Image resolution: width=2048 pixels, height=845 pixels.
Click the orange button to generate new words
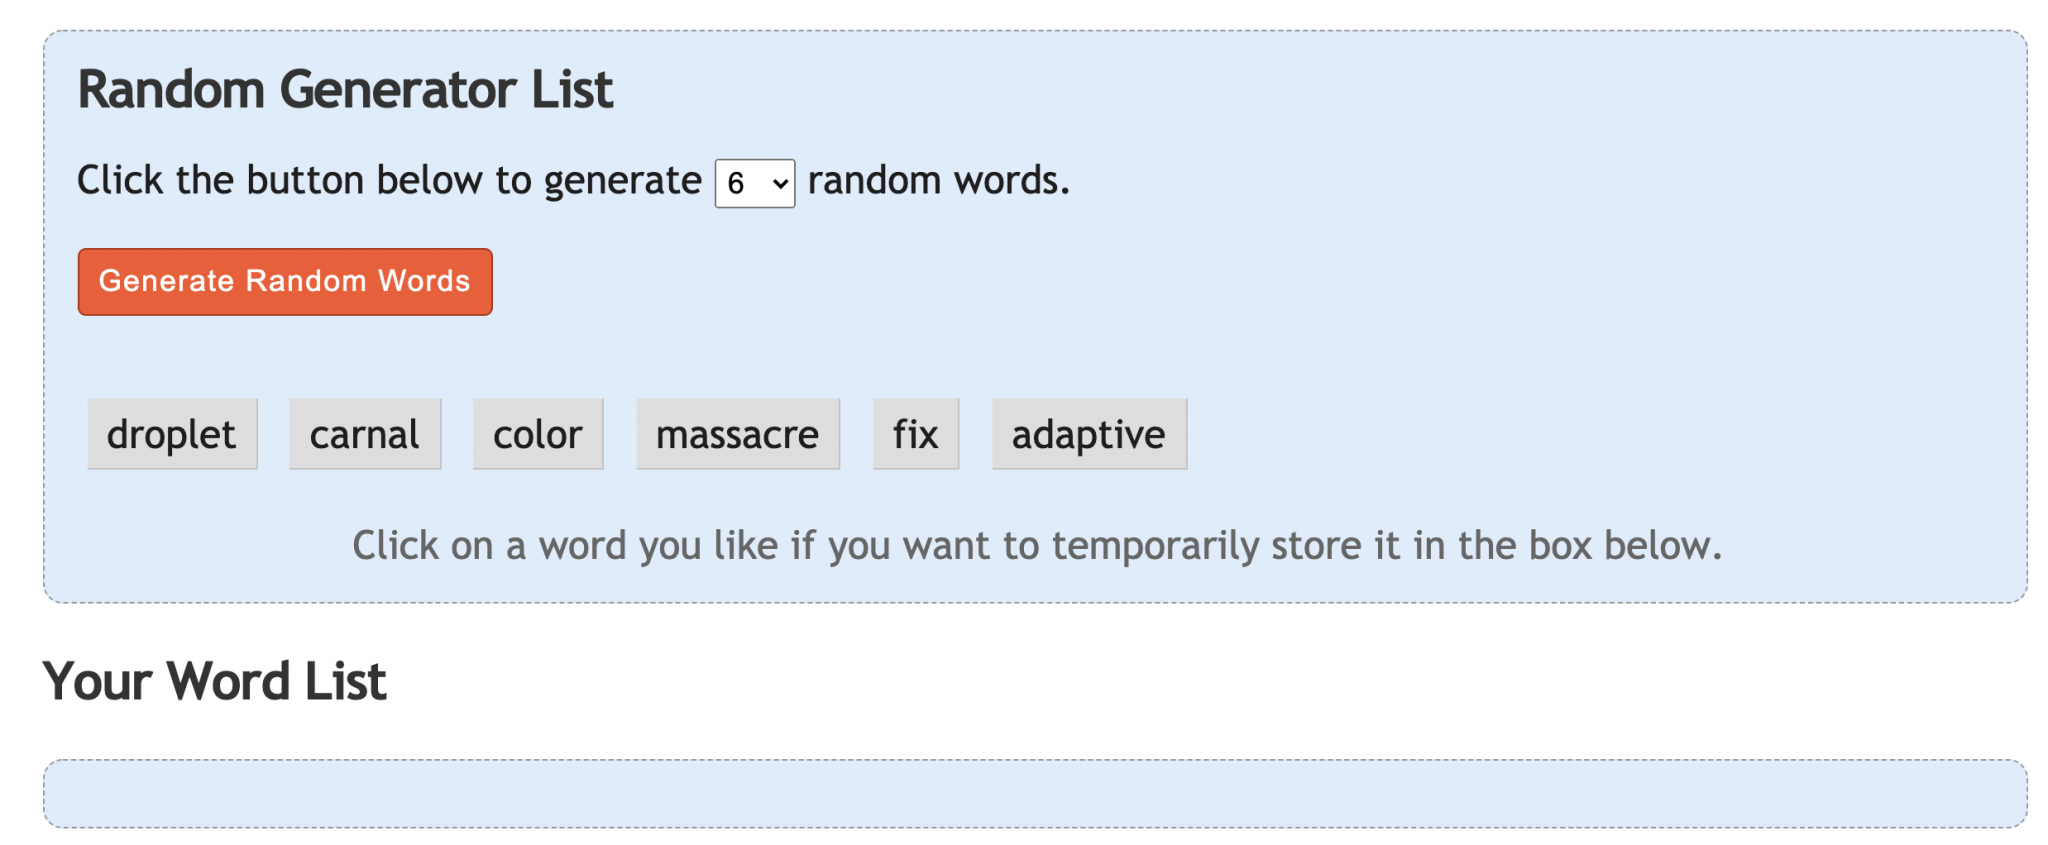click(285, 281)
